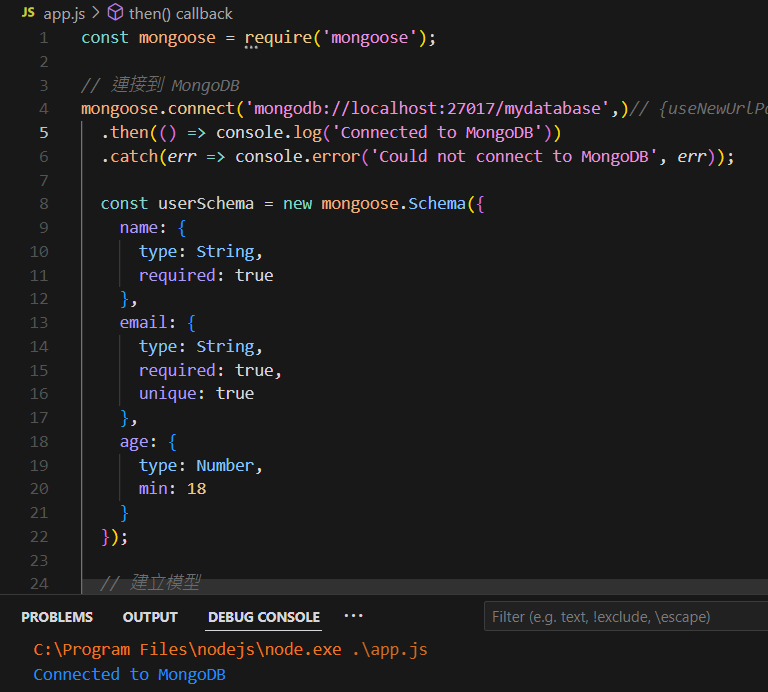Click the JS file icon in breadcrumb
The width and height of the screenshot is (768, 692).
28,13
